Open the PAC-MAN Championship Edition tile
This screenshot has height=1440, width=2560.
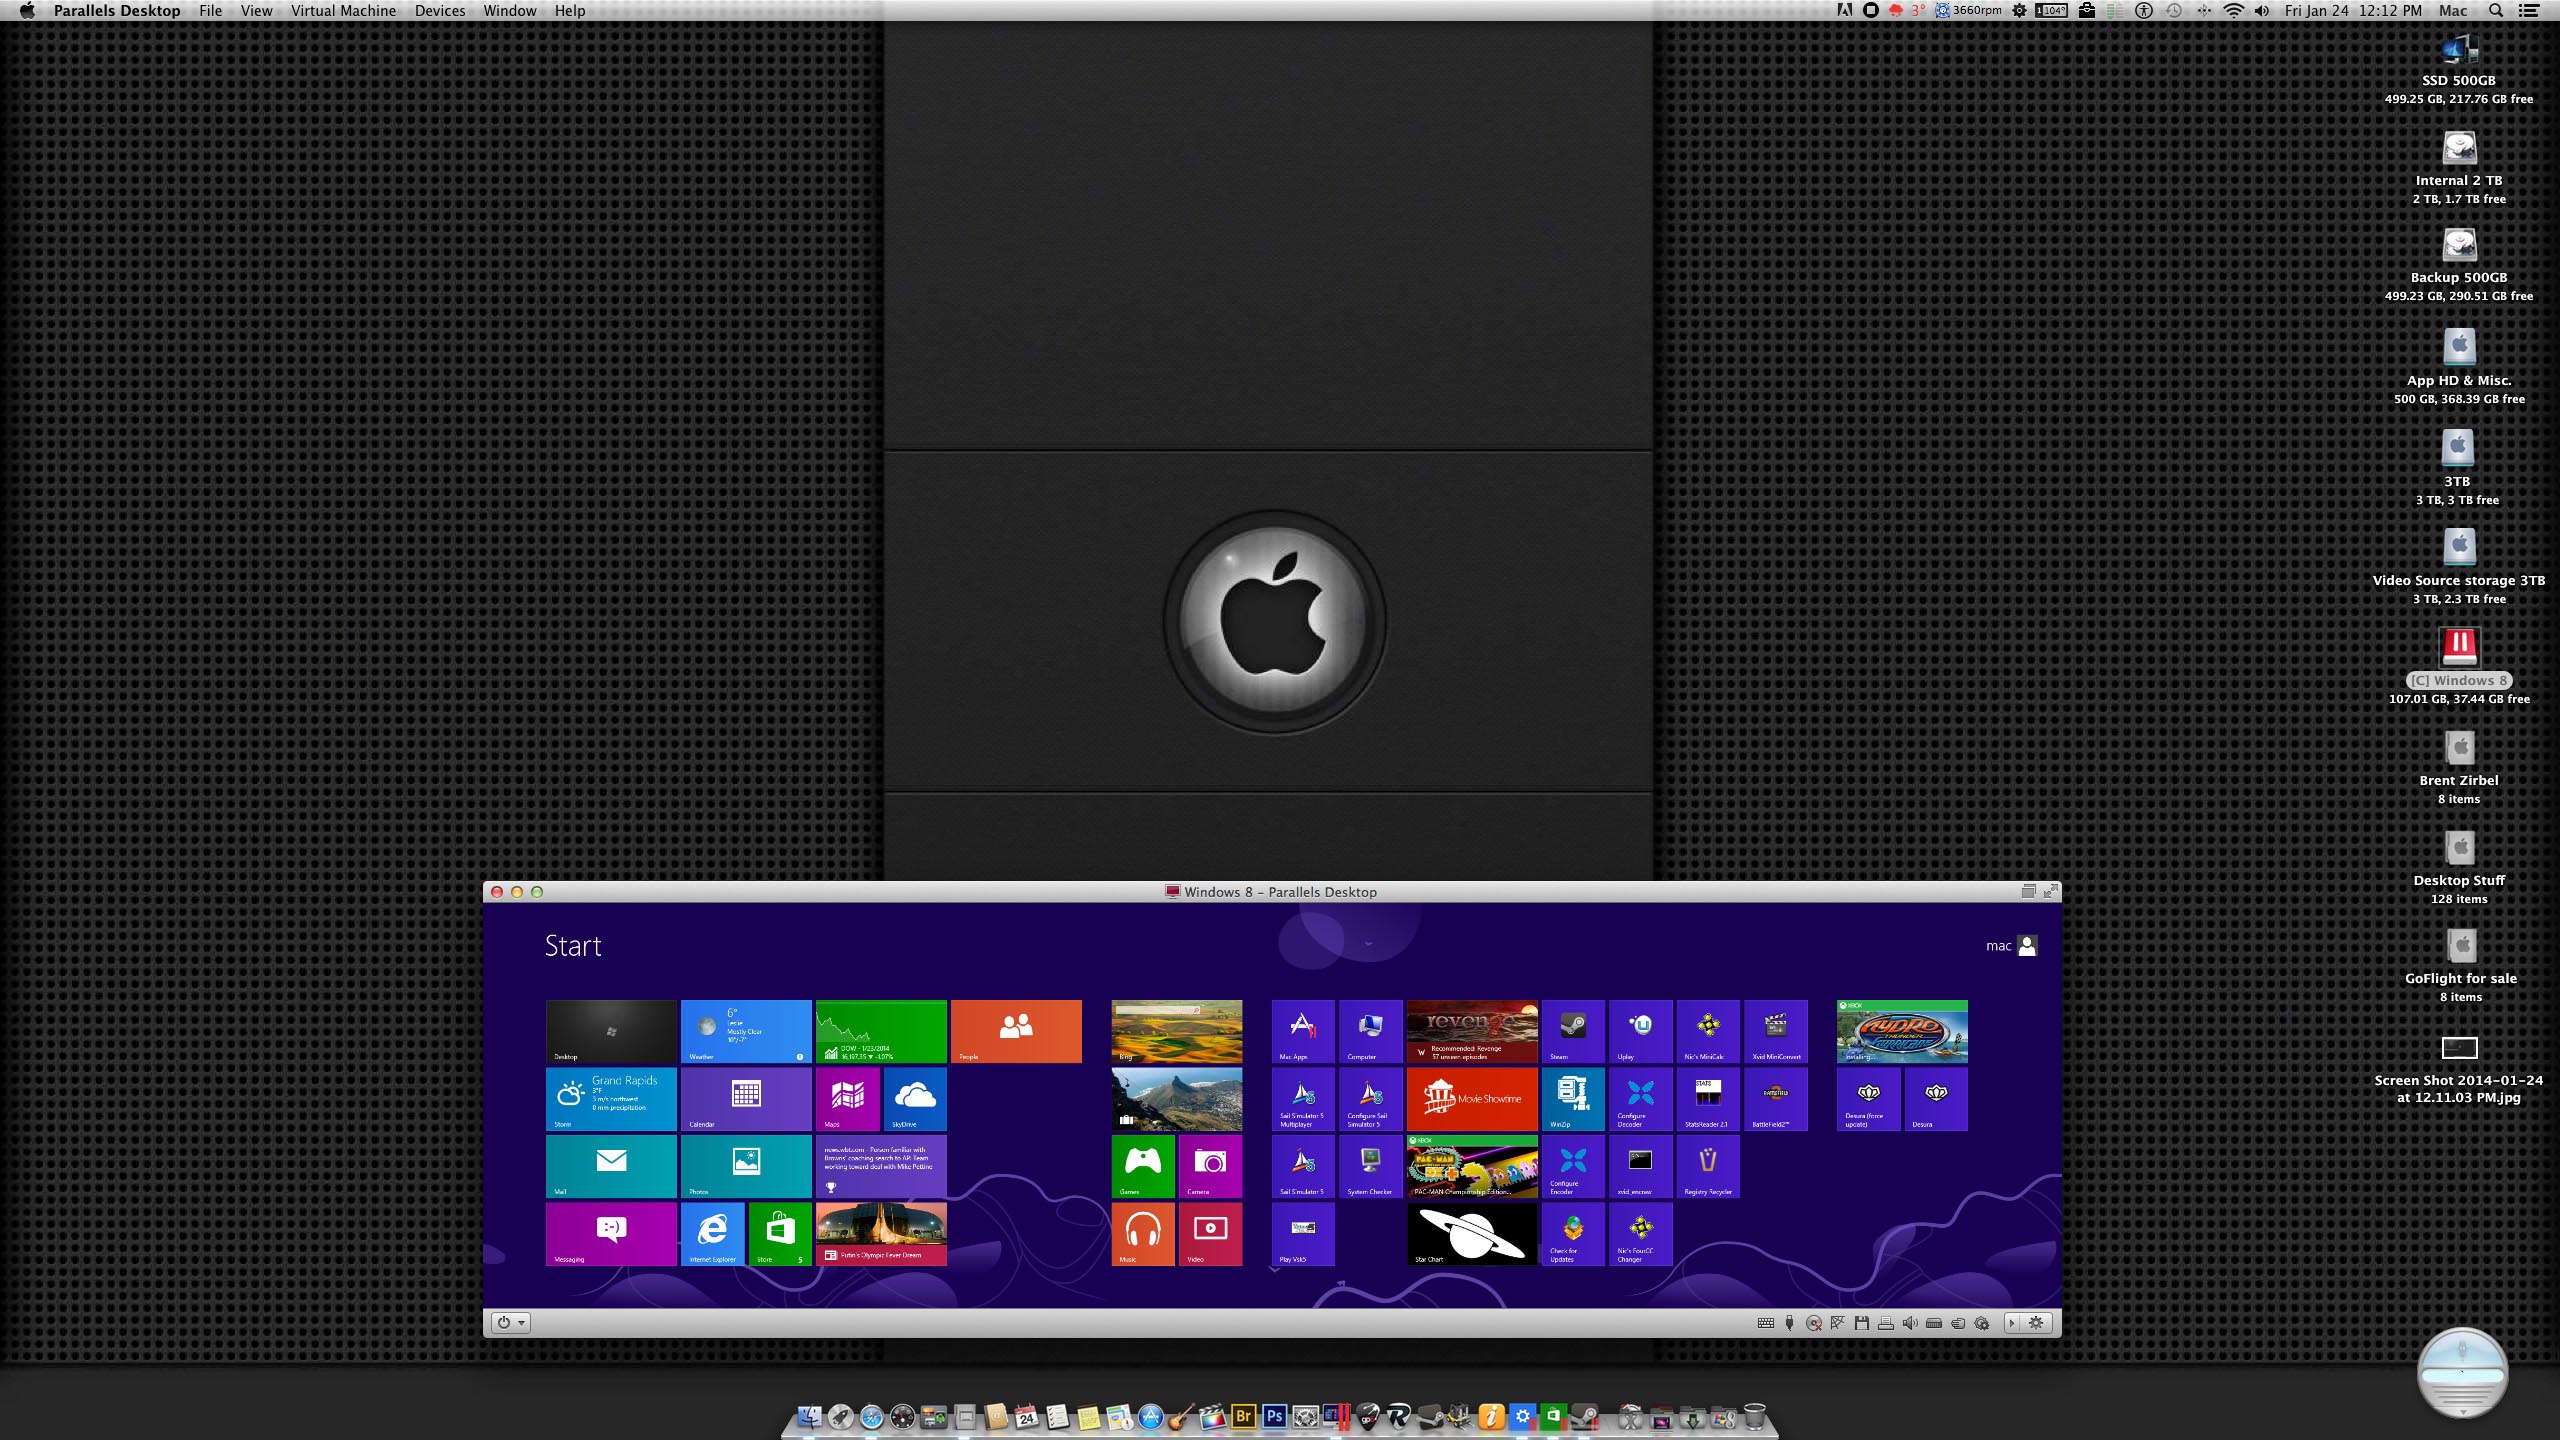point(1472,1166)
